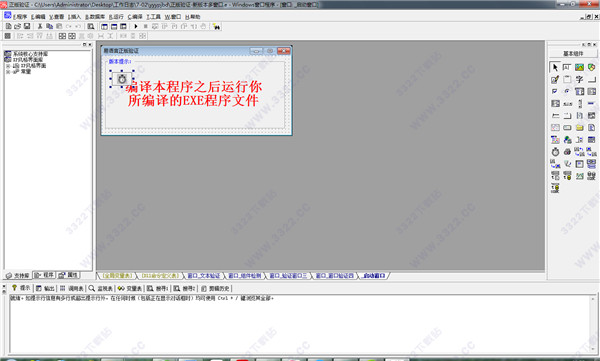Open the 编辑 (Edit) menu

click(38, 17)
